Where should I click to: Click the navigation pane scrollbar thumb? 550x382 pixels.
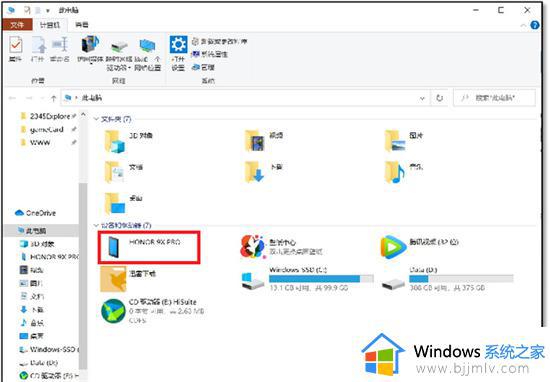pyautogui.click(x=83, y=276)
